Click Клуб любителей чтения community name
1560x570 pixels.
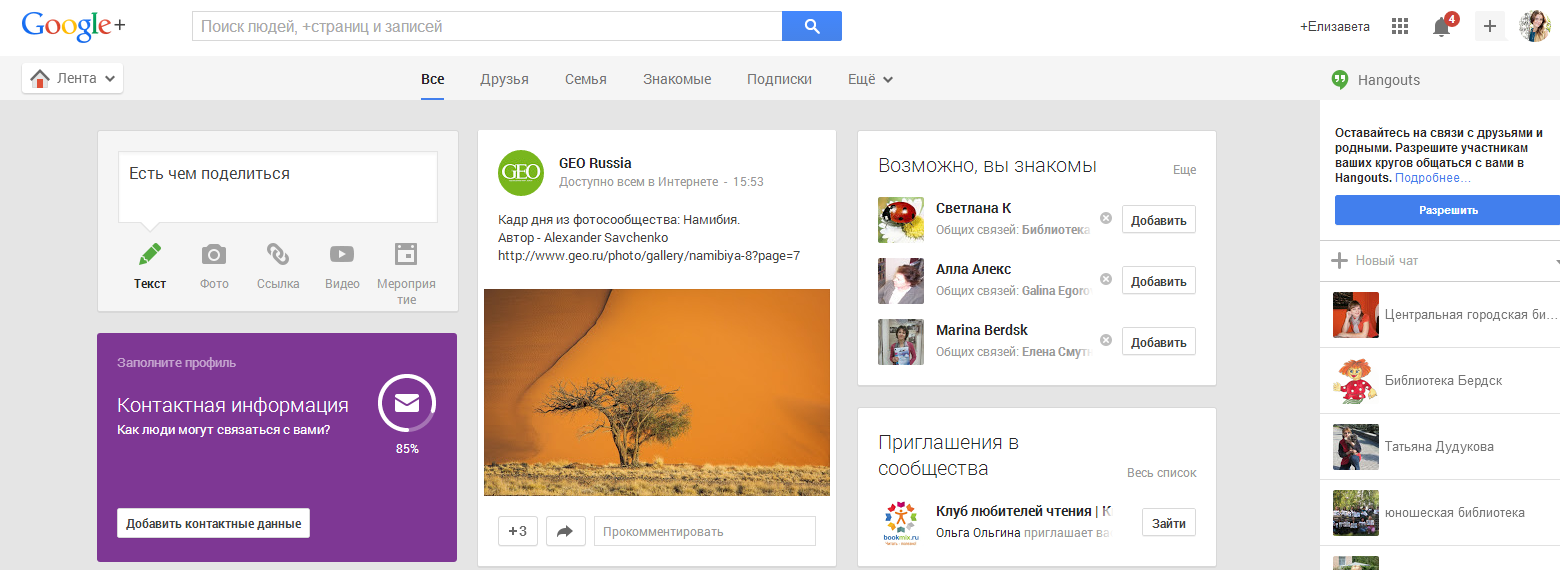click(1024, 512)
